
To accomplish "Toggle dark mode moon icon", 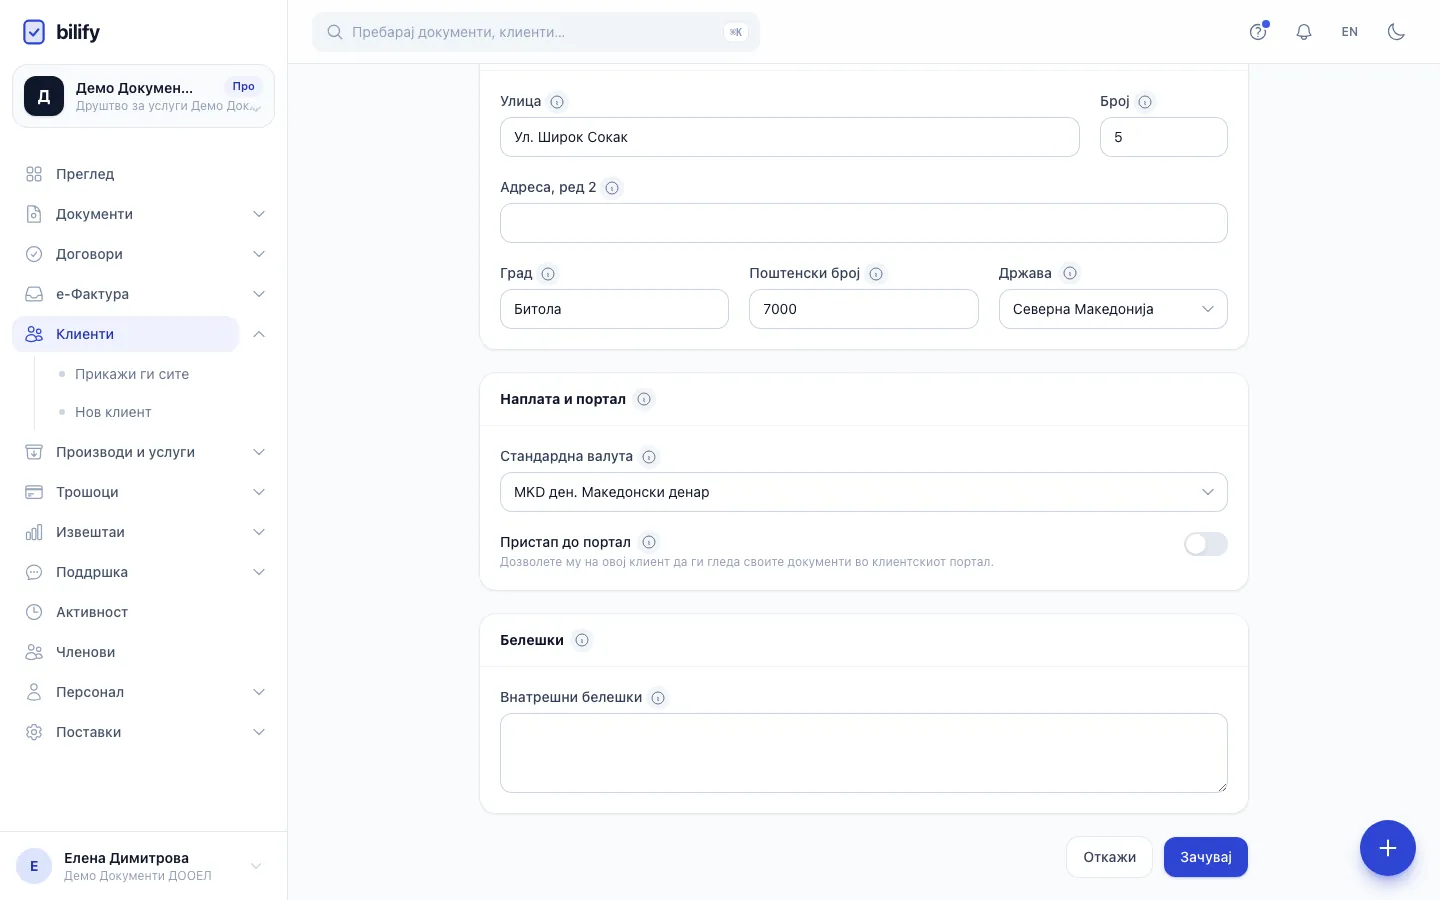I will [1396, 32].
